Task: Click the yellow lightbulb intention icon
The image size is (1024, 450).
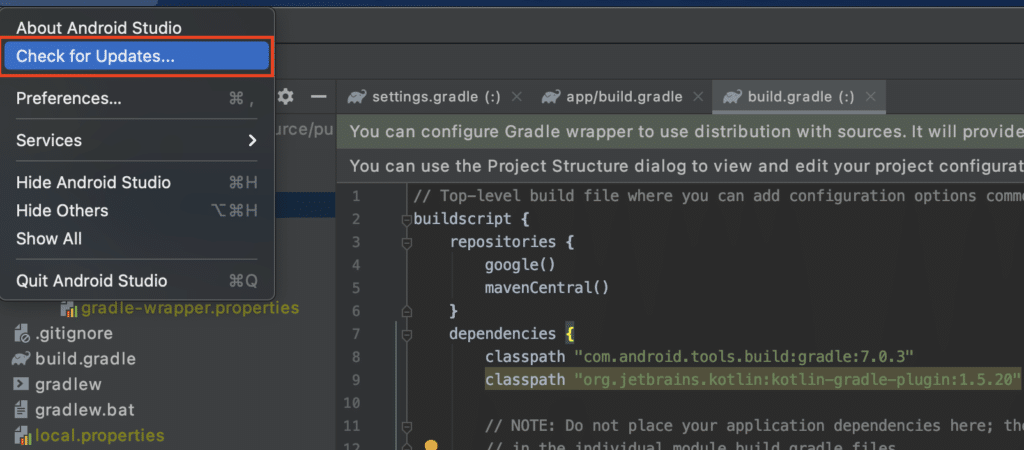Action: tap(430, 445)
